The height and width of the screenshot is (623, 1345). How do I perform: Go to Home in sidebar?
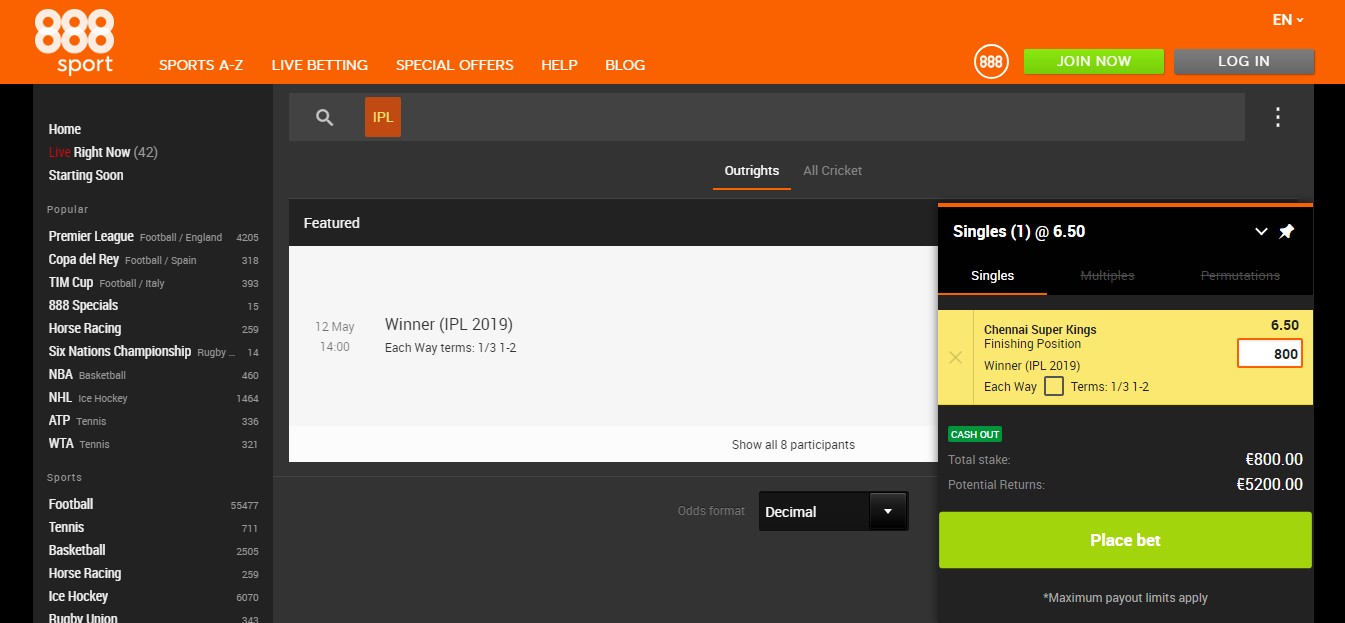(65, 129)
